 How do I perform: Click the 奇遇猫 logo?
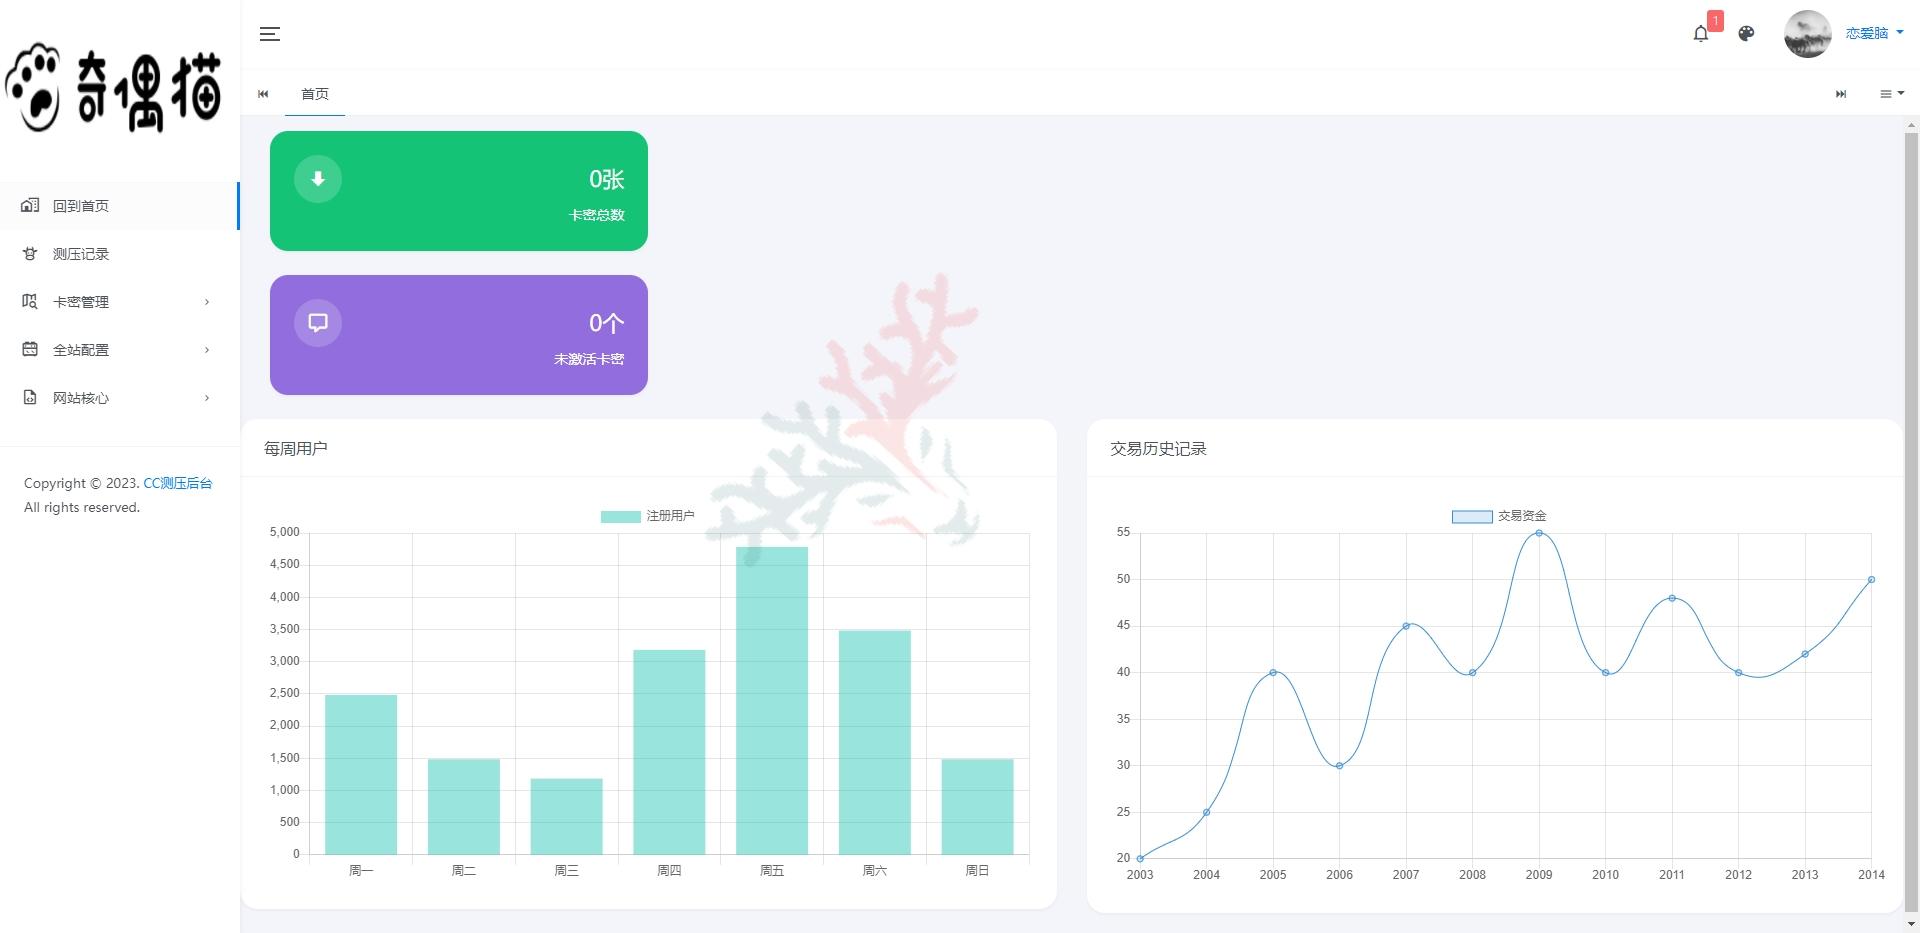point(113,90)
